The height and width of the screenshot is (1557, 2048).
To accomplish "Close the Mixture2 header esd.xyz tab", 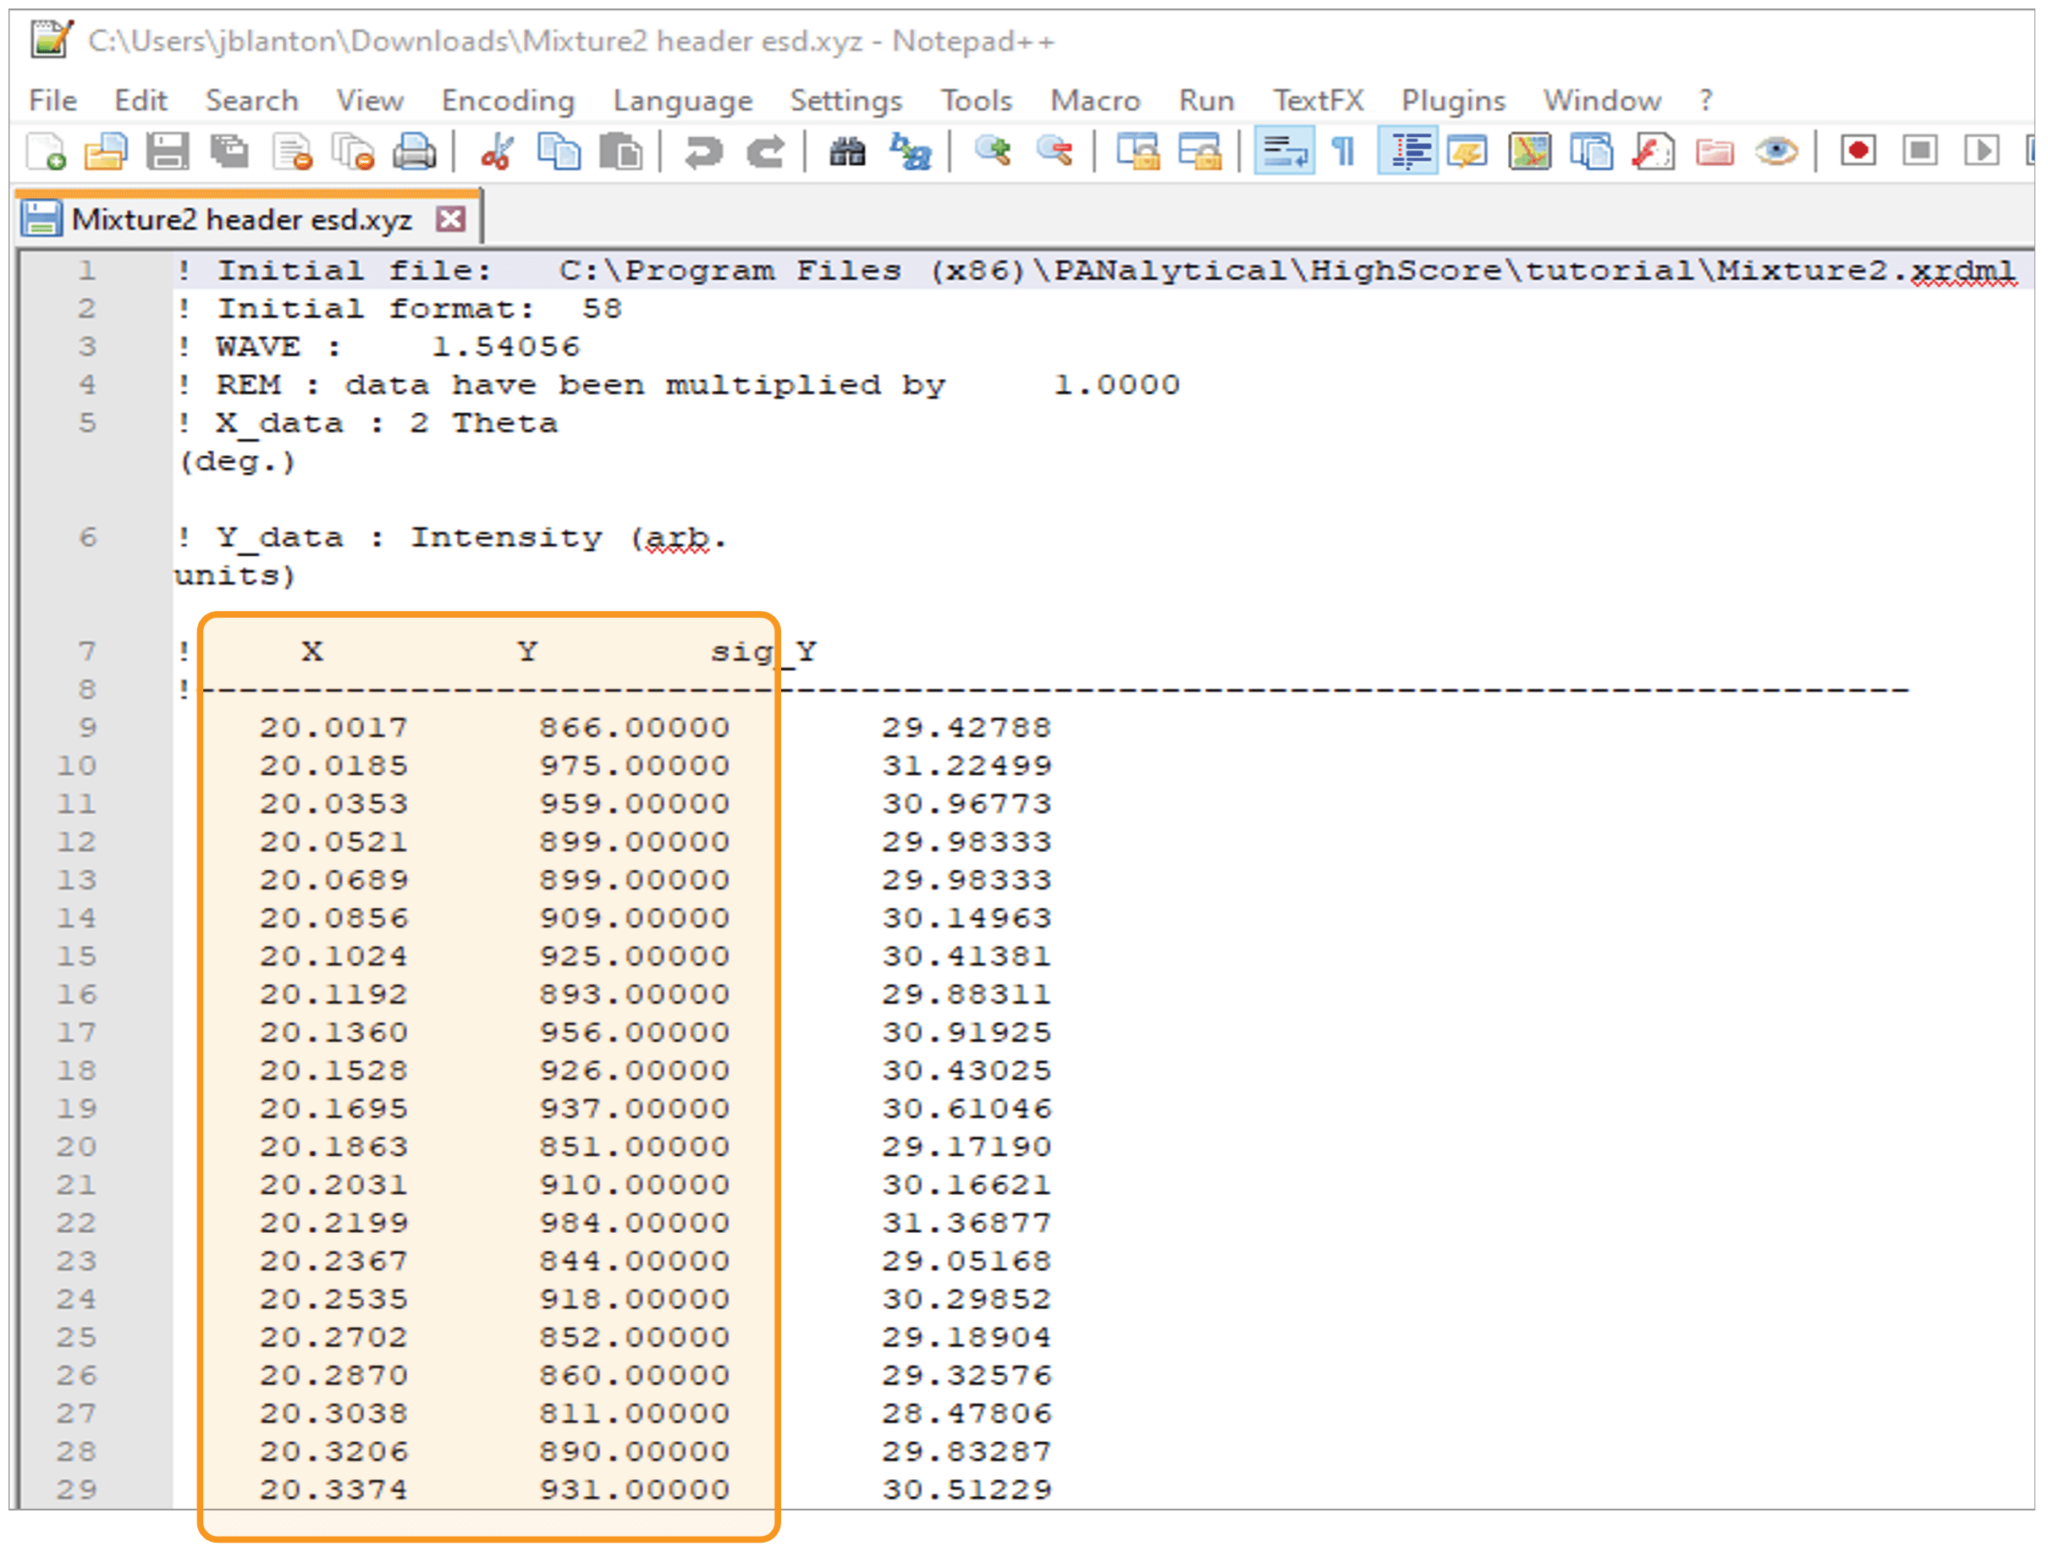I will pyautogui.click(x=452, y=218).
